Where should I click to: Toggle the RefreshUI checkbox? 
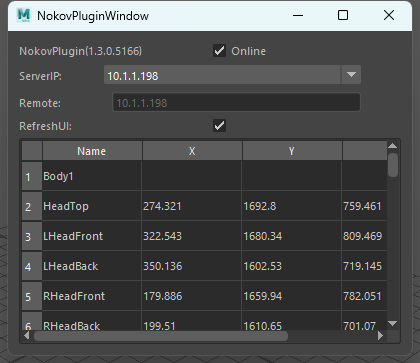tap(219, 126)
